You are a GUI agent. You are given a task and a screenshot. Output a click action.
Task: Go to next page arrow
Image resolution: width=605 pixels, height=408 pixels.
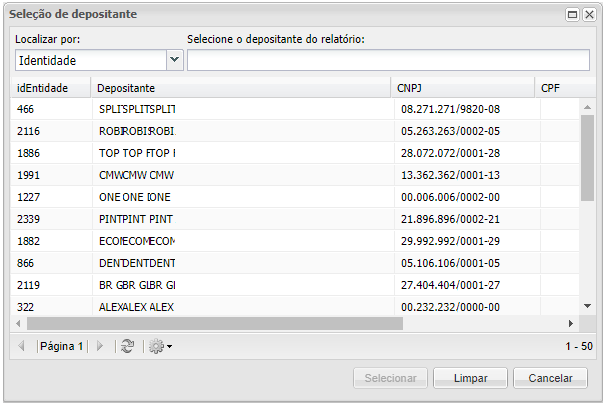(x=99, y=346)
